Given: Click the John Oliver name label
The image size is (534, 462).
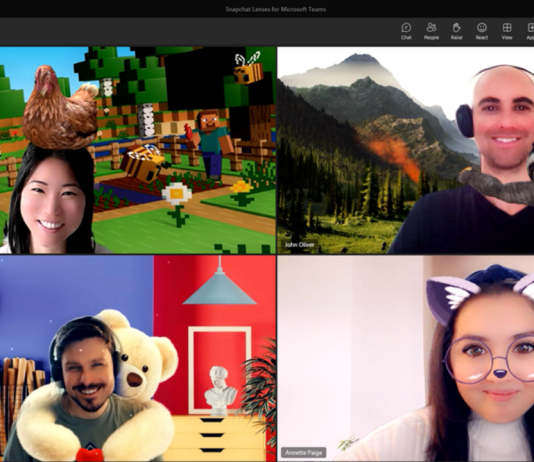Looking at the screenshot, I should click(299, 244).
